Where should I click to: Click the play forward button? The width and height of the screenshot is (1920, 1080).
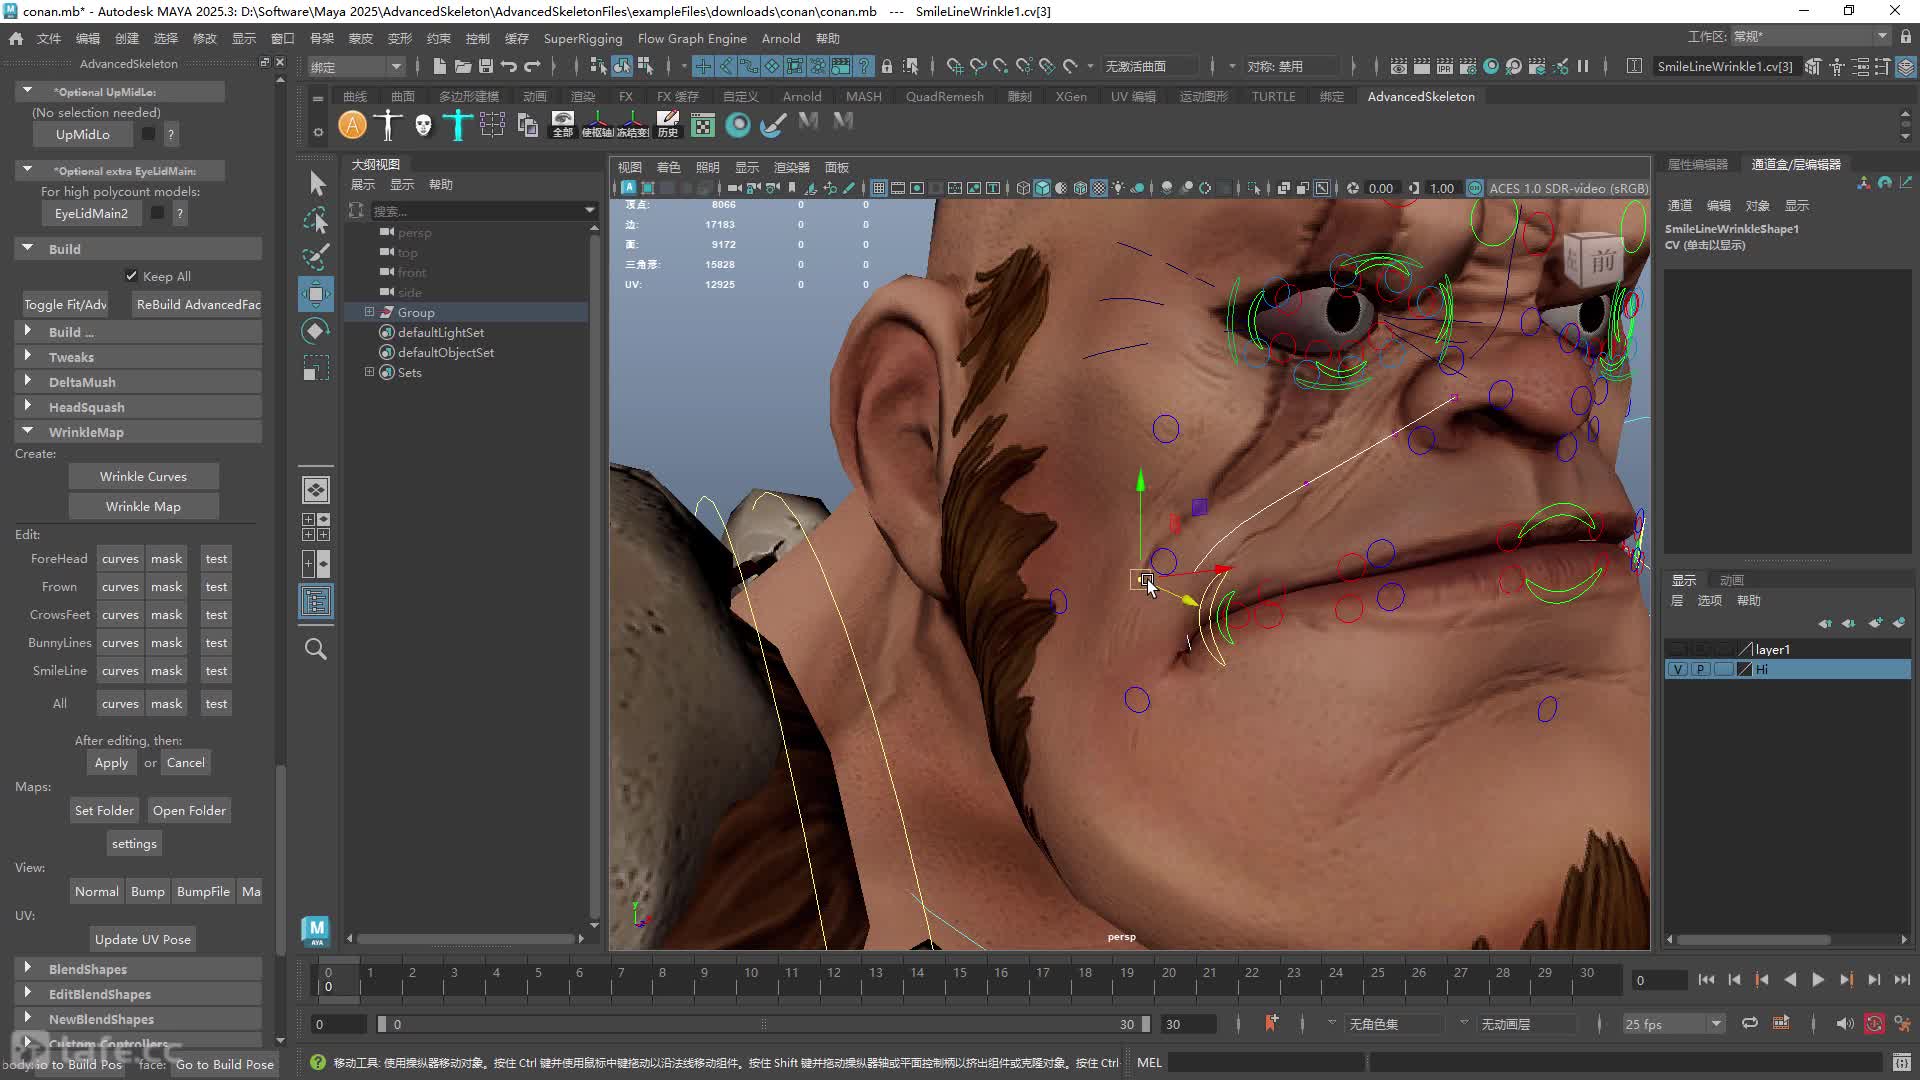1818,980
